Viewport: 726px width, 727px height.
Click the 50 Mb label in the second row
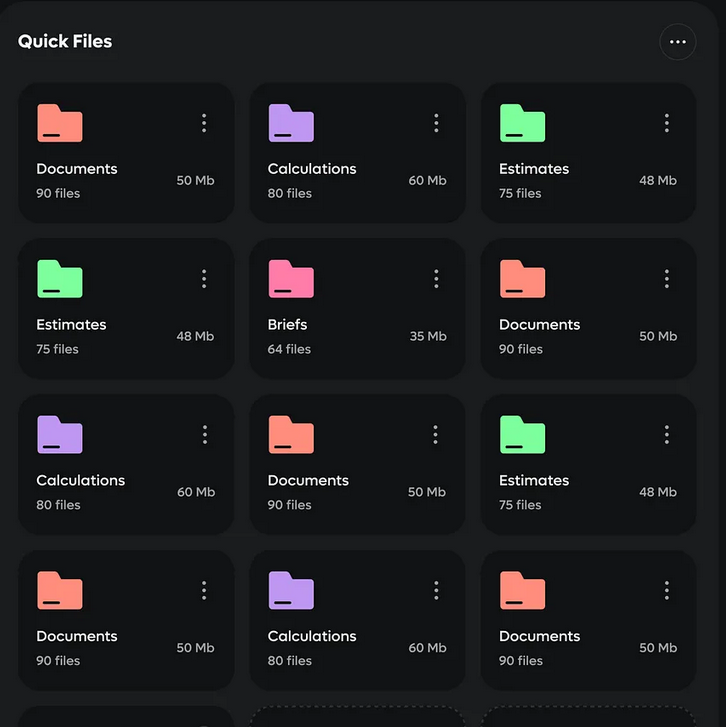coord(658,336)
